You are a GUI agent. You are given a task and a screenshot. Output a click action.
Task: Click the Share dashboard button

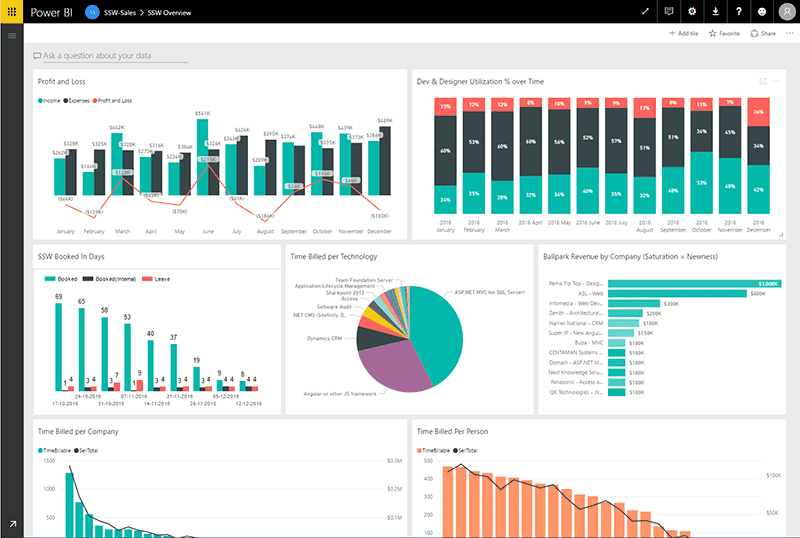click(763, 34)
